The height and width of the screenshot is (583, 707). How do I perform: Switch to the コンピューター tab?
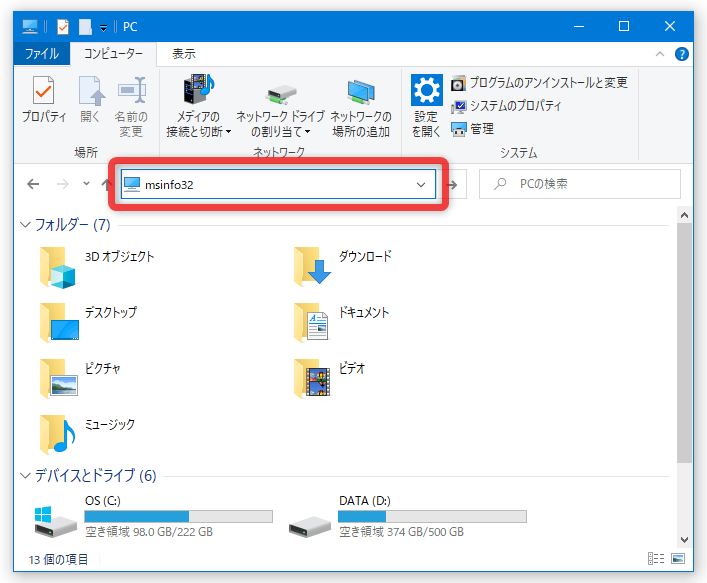tap(113, 54)
